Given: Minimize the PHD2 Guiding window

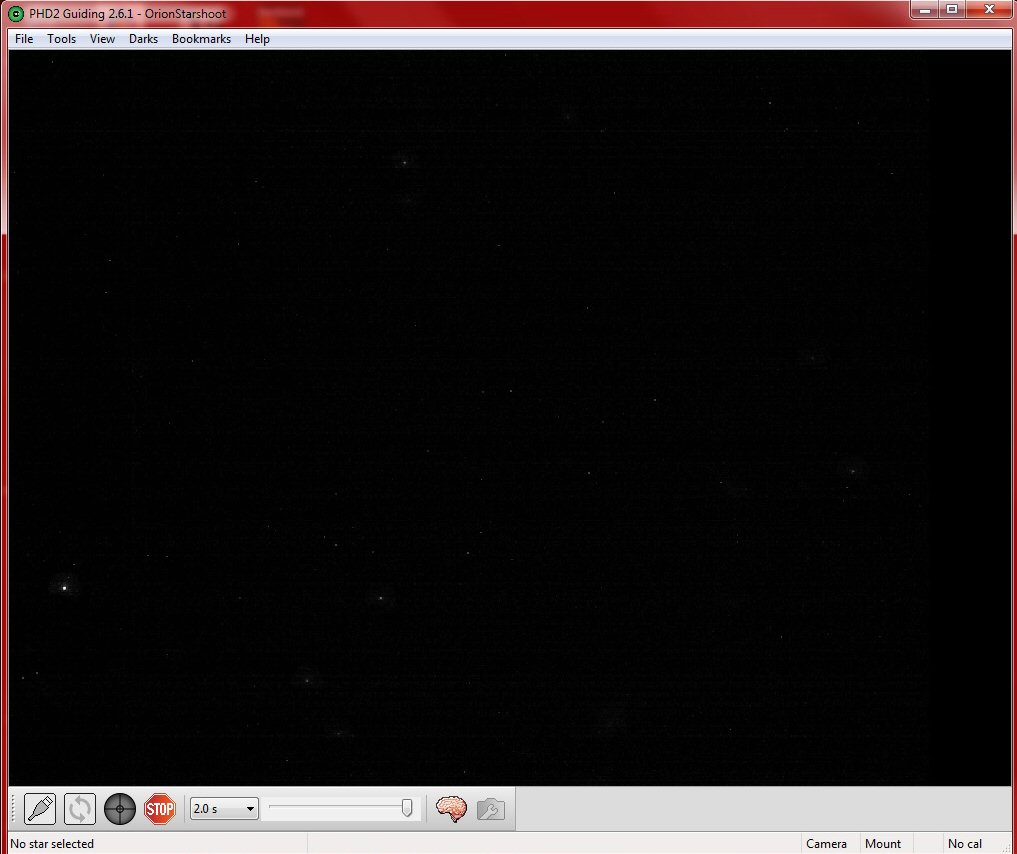Looking at the screenshot, I should [925, 10].
